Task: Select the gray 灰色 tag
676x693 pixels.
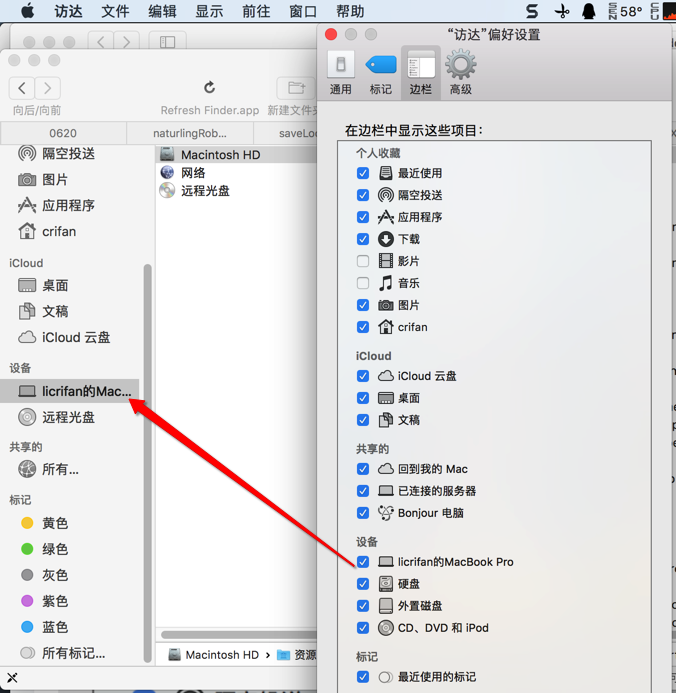Action: click(x=44, y=575)
